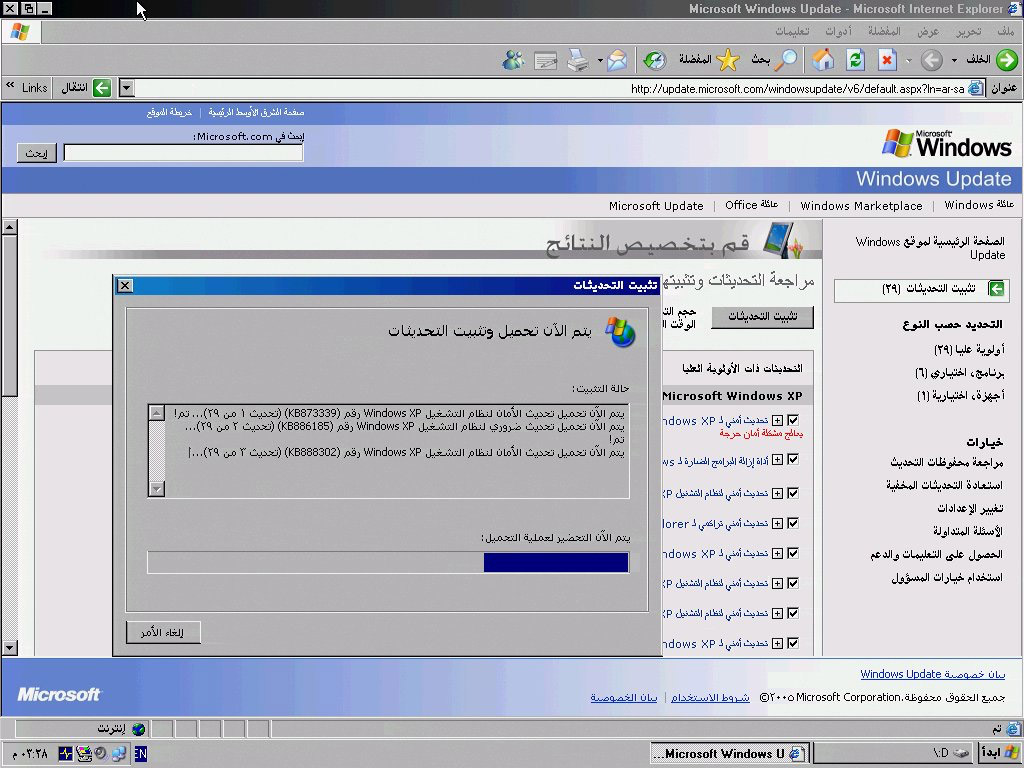Click the Windows logo in the update dialog
This screenshot has height=768, width=1024.
620,332
